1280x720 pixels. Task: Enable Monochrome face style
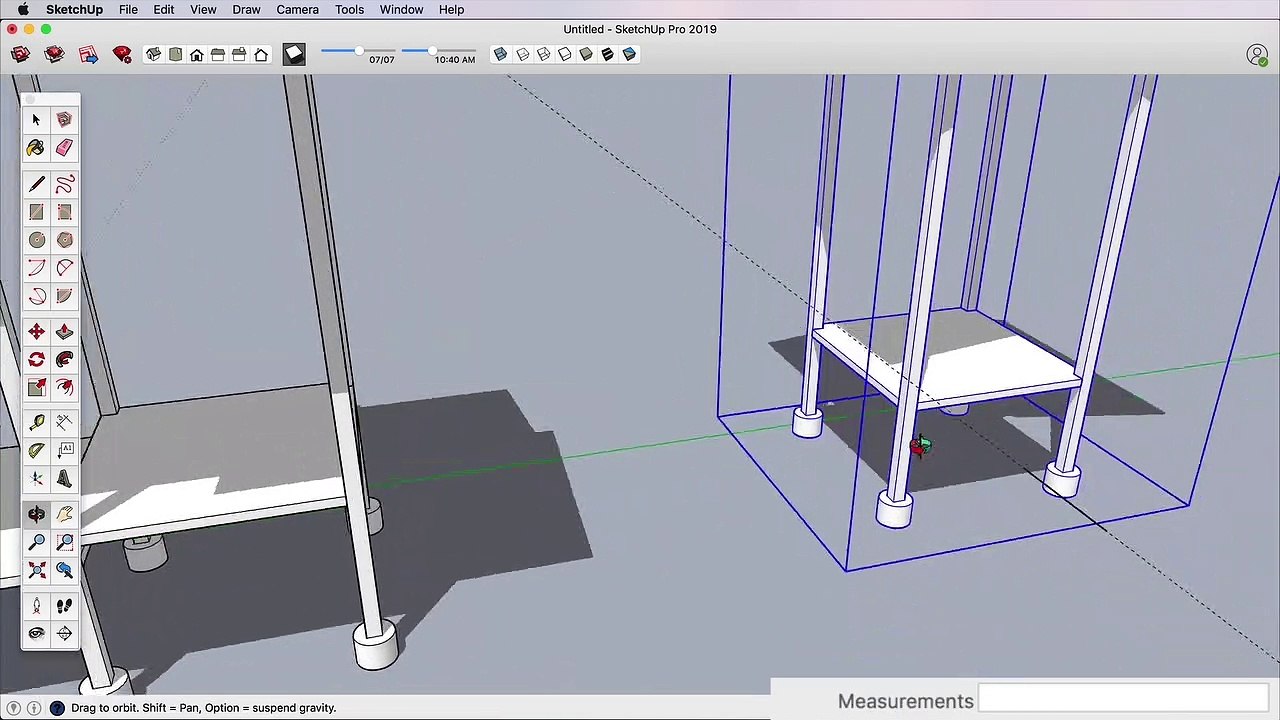click(x=629, y=55)
